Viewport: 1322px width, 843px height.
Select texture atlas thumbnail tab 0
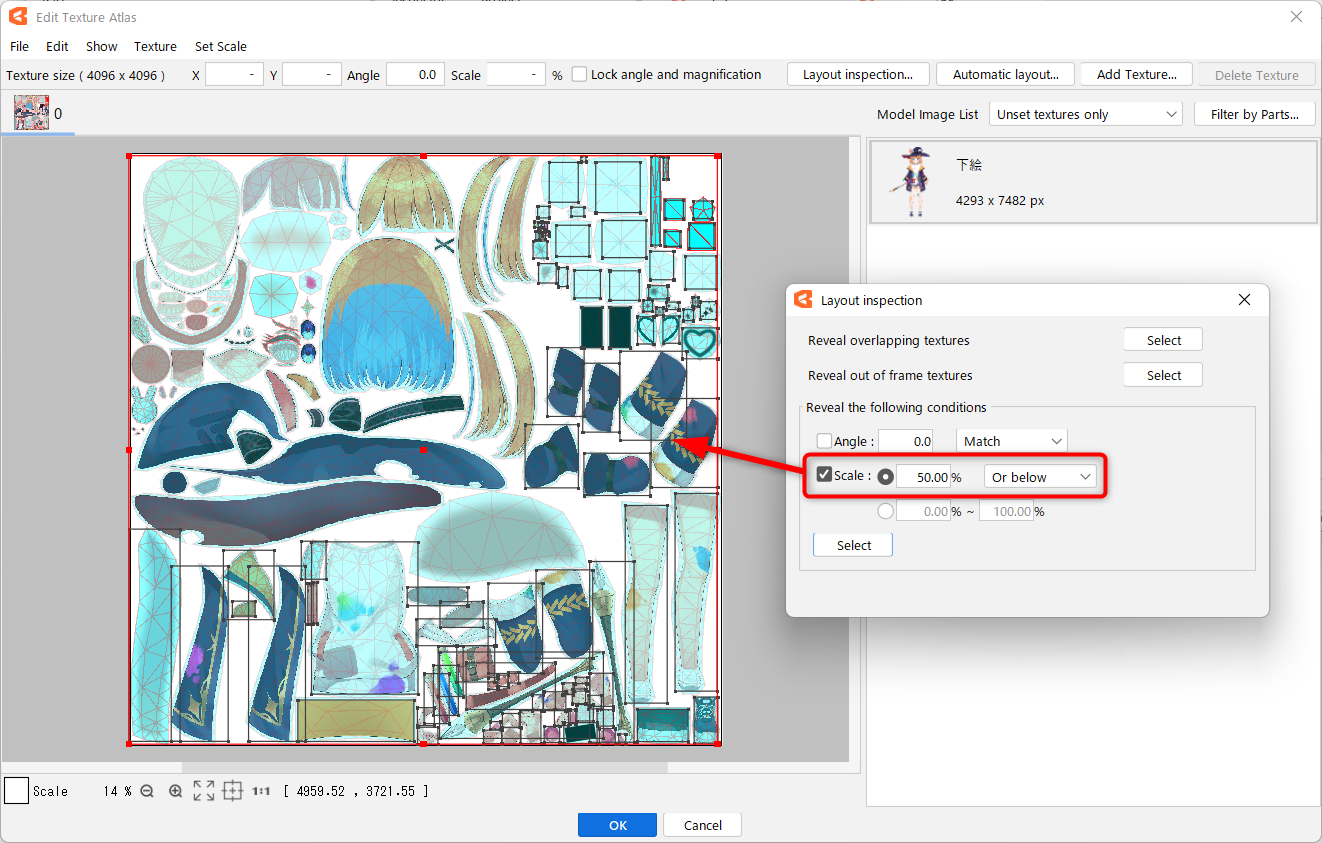32,113
